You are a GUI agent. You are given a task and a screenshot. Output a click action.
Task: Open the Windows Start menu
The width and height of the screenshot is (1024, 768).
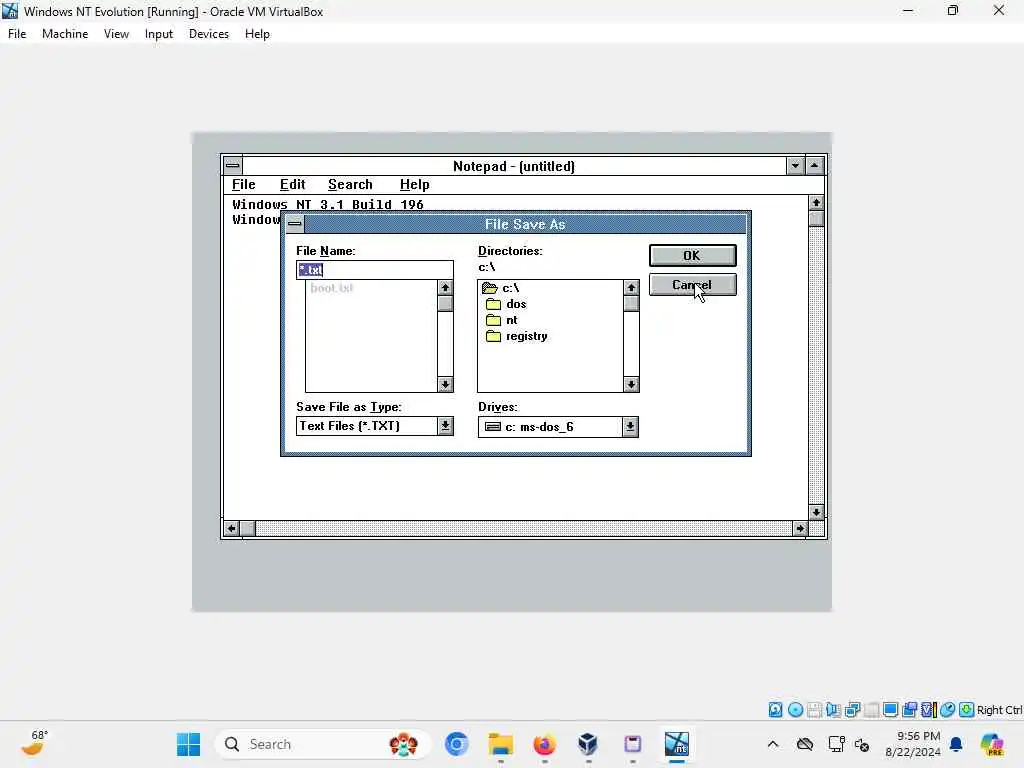point(189,744)
